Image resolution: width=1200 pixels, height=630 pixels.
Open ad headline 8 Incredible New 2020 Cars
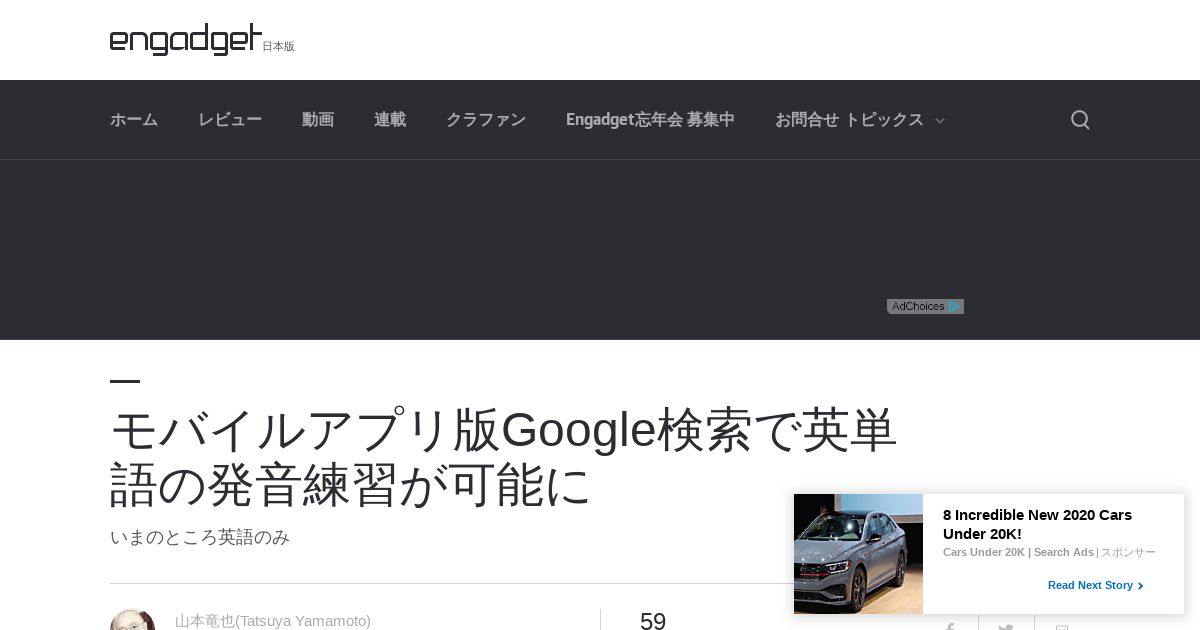tap(1038, 524)
